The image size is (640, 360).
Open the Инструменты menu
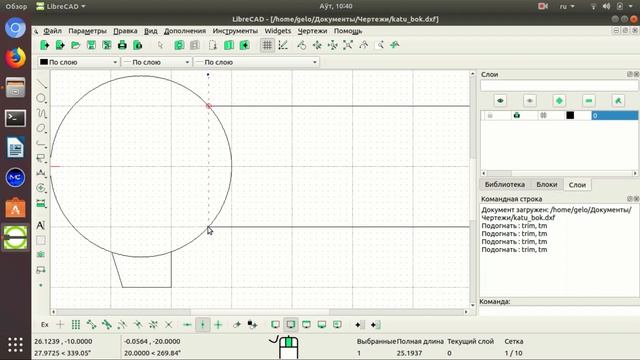235,31
